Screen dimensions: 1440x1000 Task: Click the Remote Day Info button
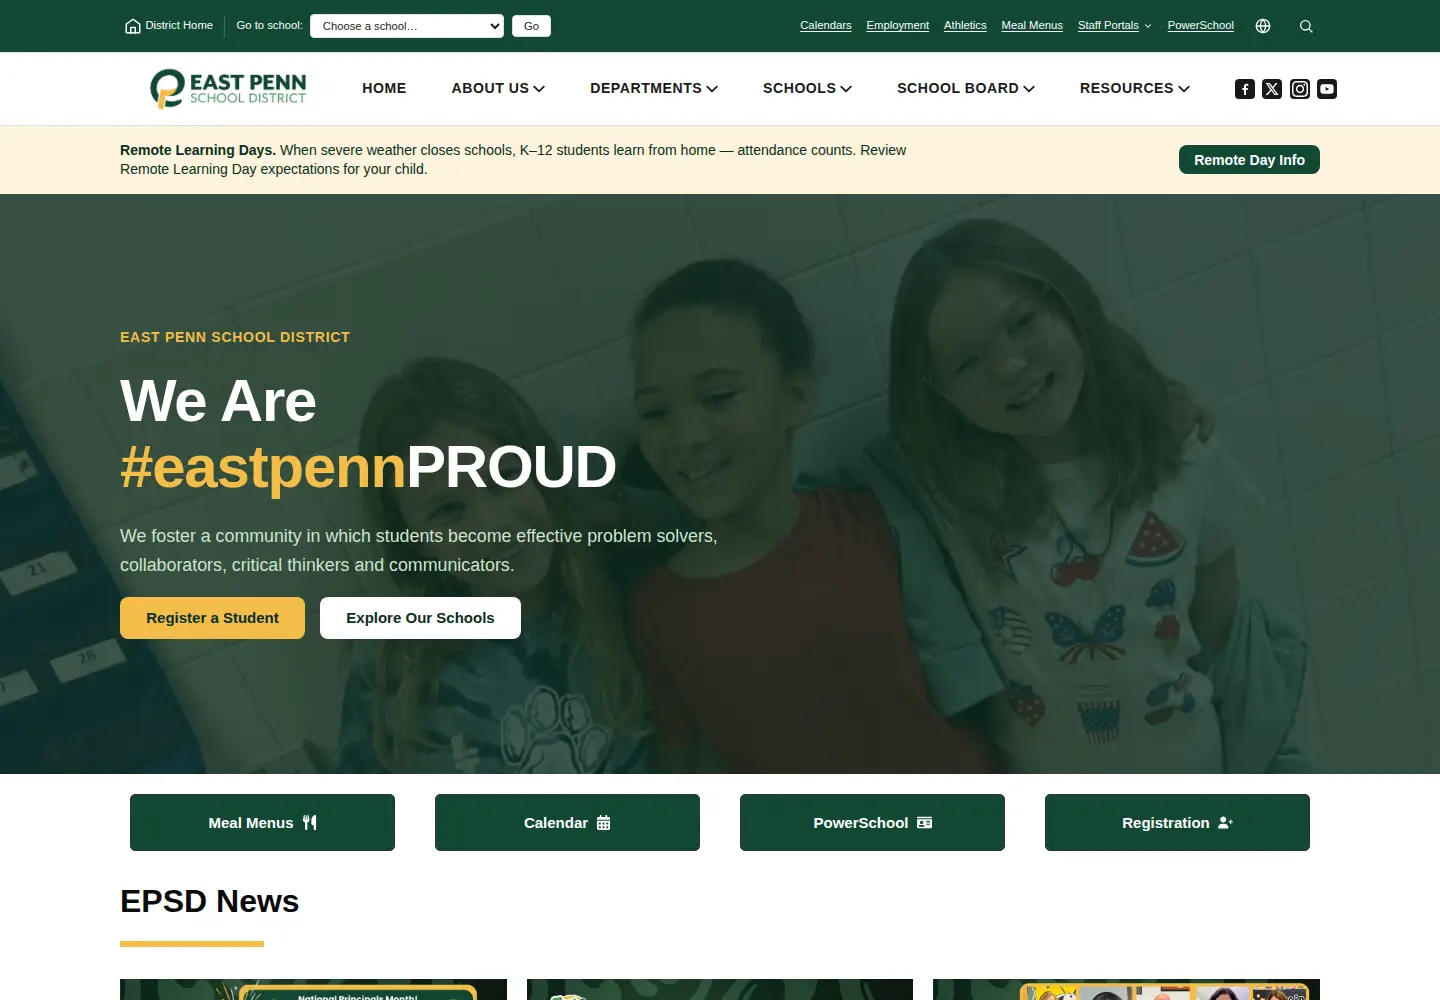pos(1249,160)
